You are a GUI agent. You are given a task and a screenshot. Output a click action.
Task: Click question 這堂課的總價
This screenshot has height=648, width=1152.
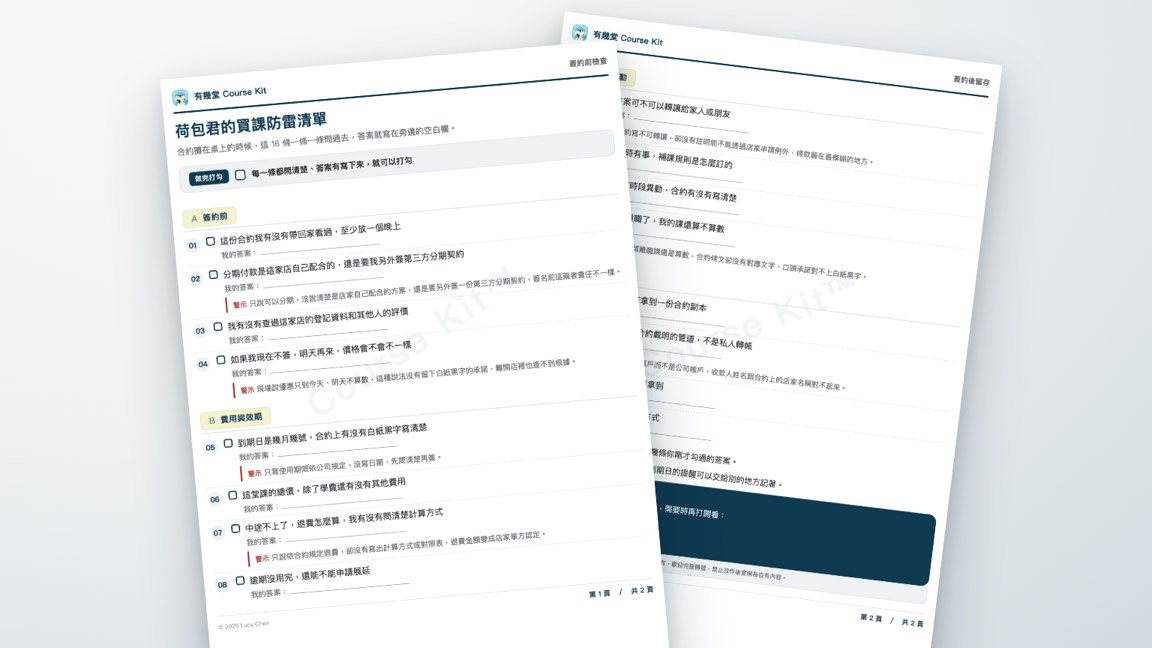click(x=323, y=489)
